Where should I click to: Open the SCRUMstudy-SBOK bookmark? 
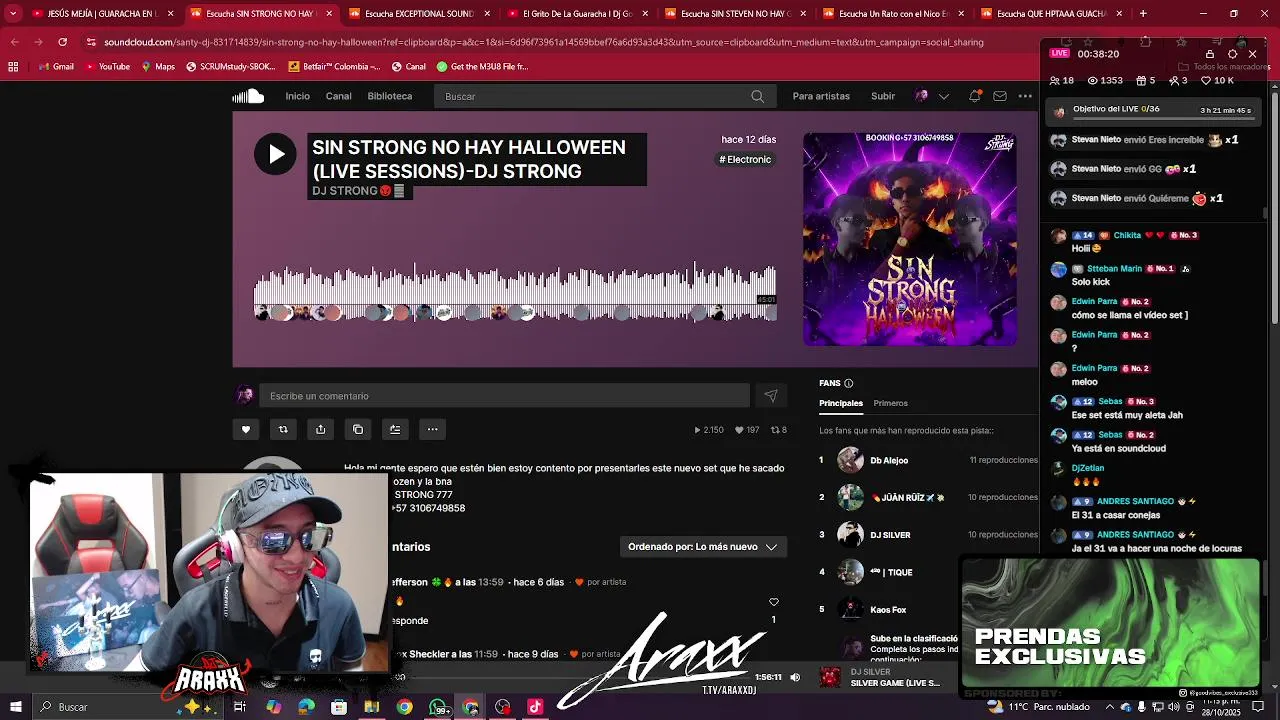pos(233,66)
